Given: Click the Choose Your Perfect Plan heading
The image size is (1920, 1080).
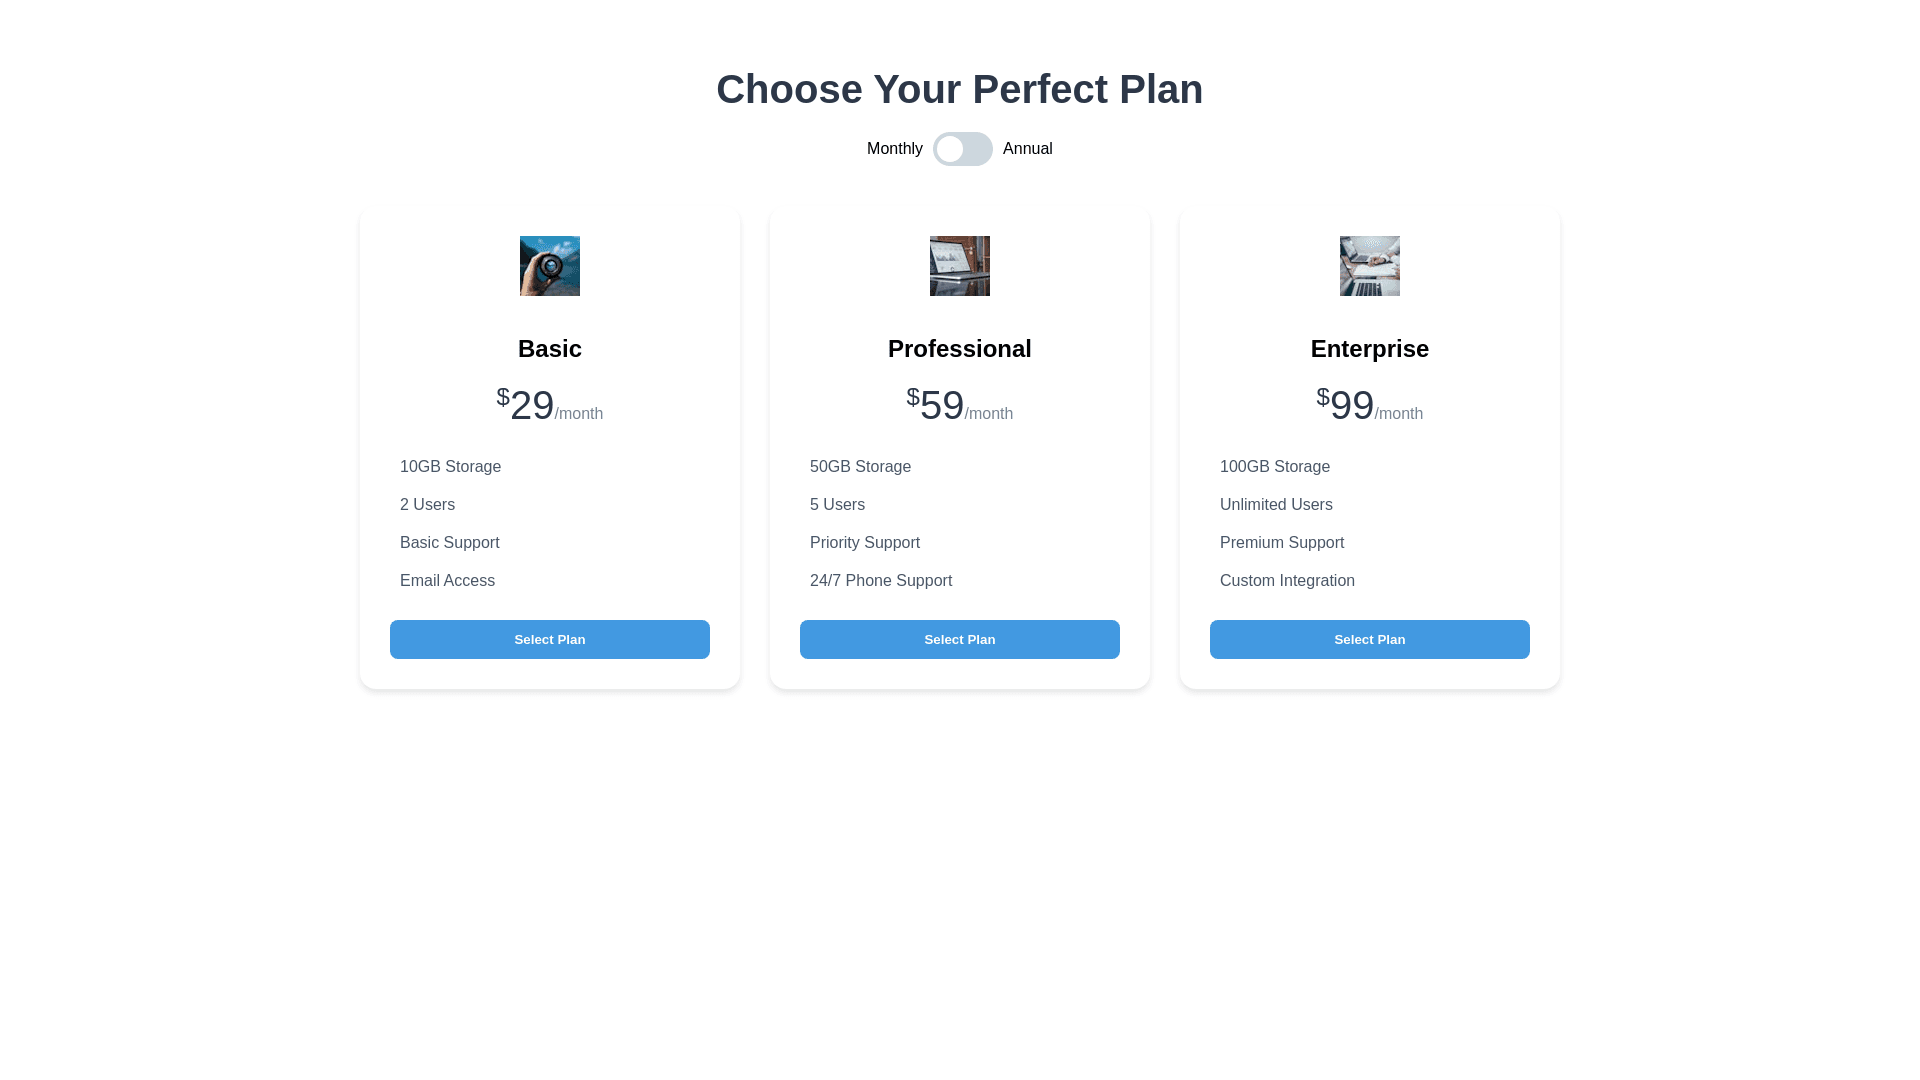Looking at the screenshot, I should [x=960, y=89].
